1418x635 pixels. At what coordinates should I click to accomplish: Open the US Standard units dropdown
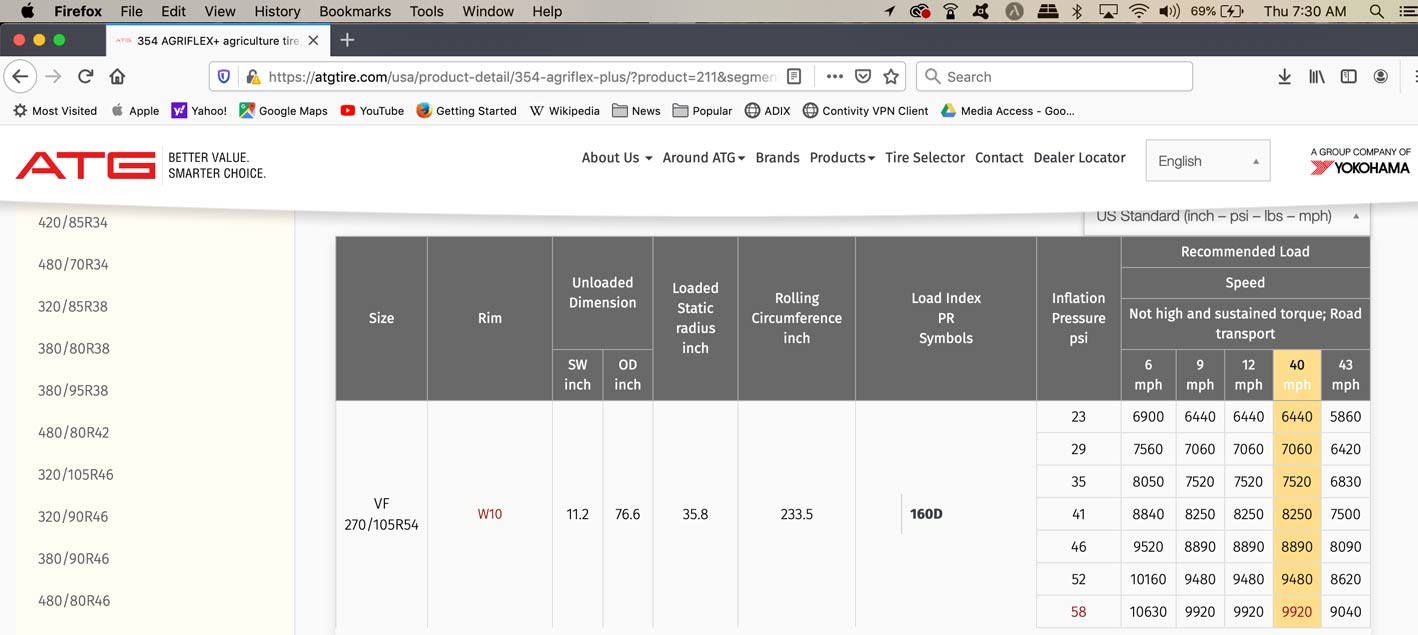click(x=1227, y=216)
